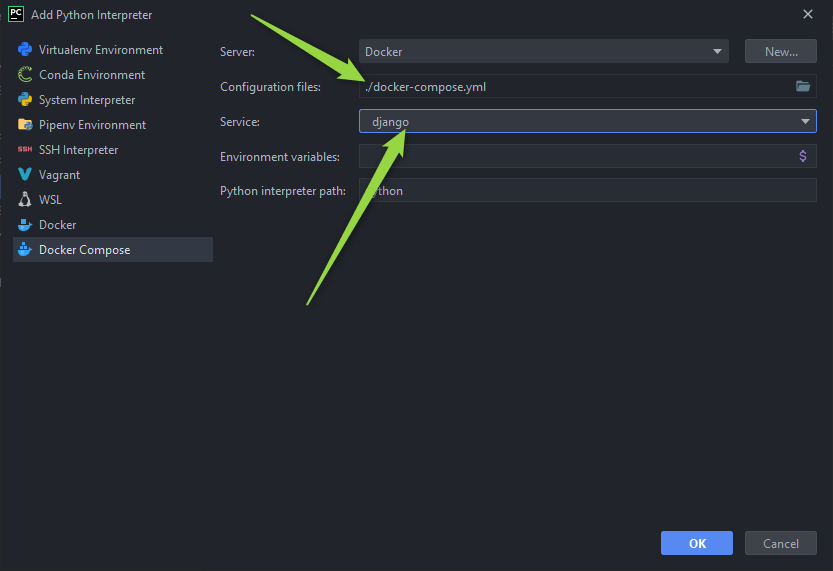Viewport: 833px width, 571px height.
Task: Open environment variables editor dollar icon
Action: [802, 156]
